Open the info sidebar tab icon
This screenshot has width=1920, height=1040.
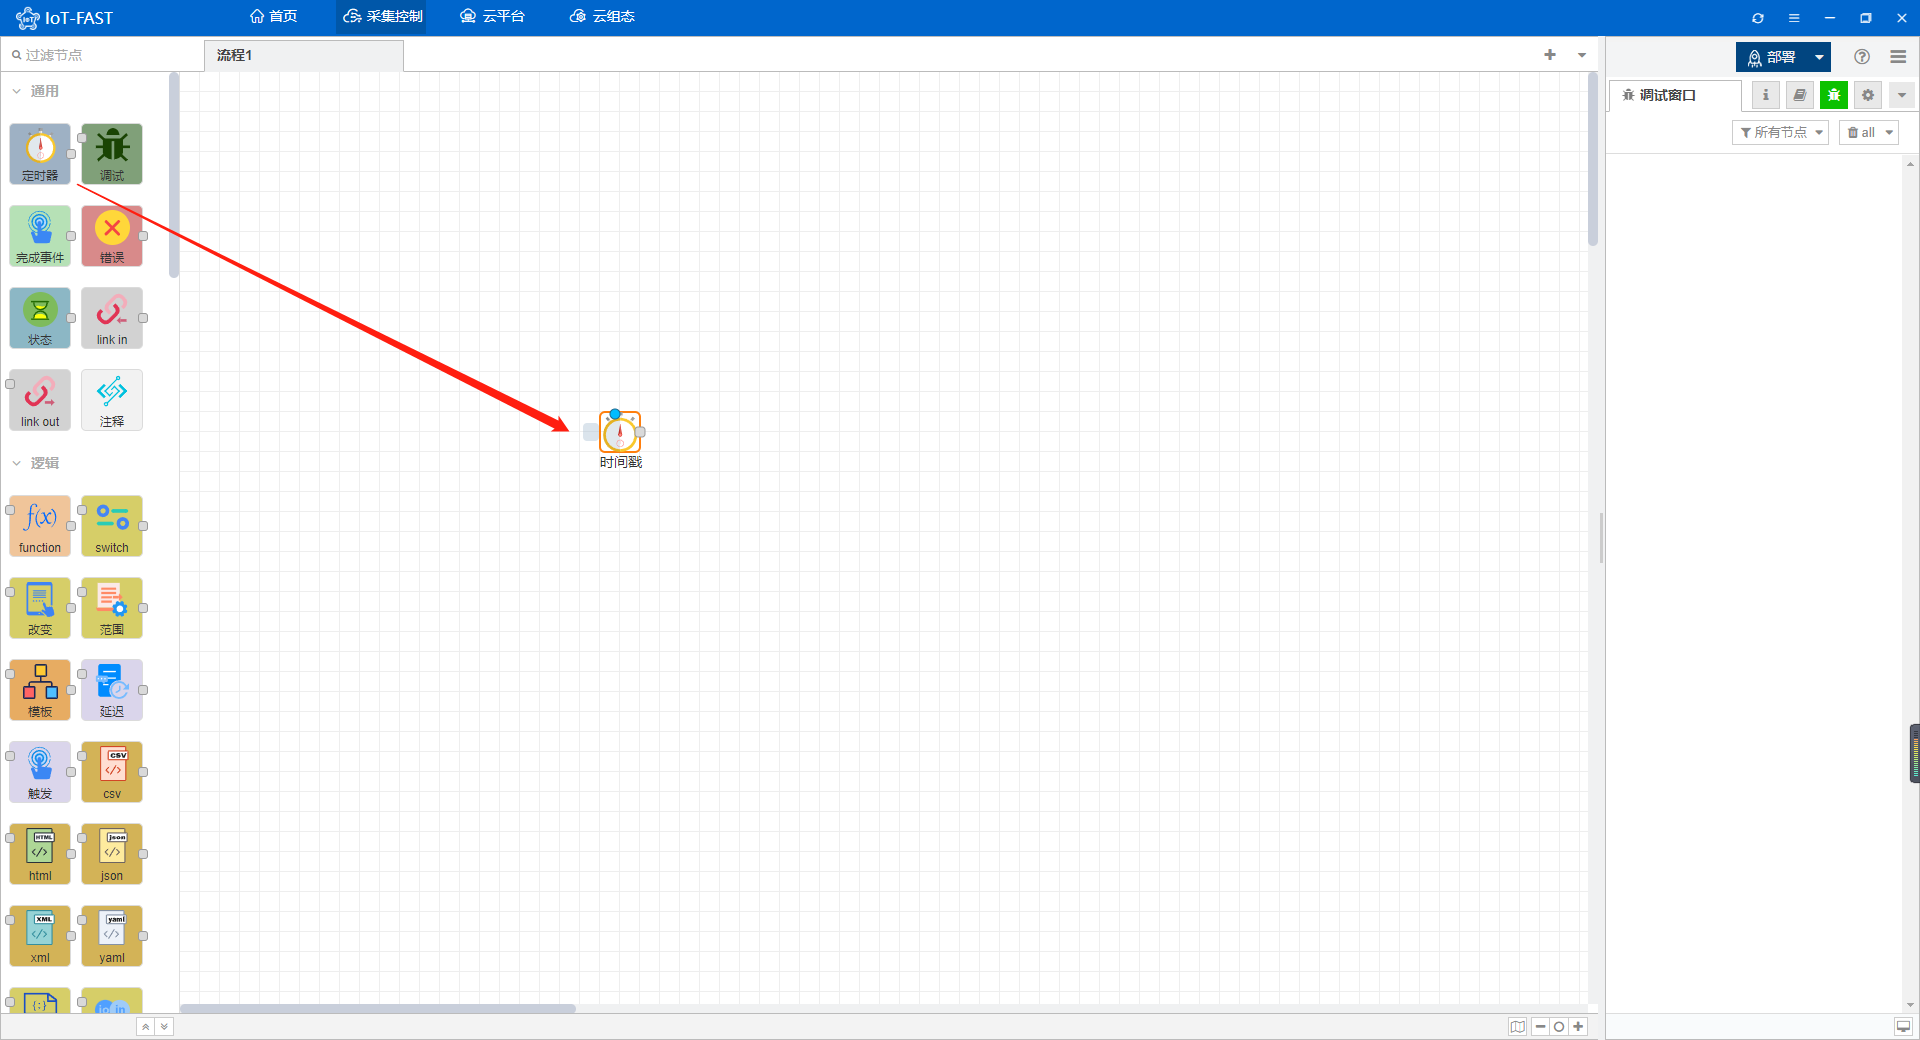tap(1766, 95)
